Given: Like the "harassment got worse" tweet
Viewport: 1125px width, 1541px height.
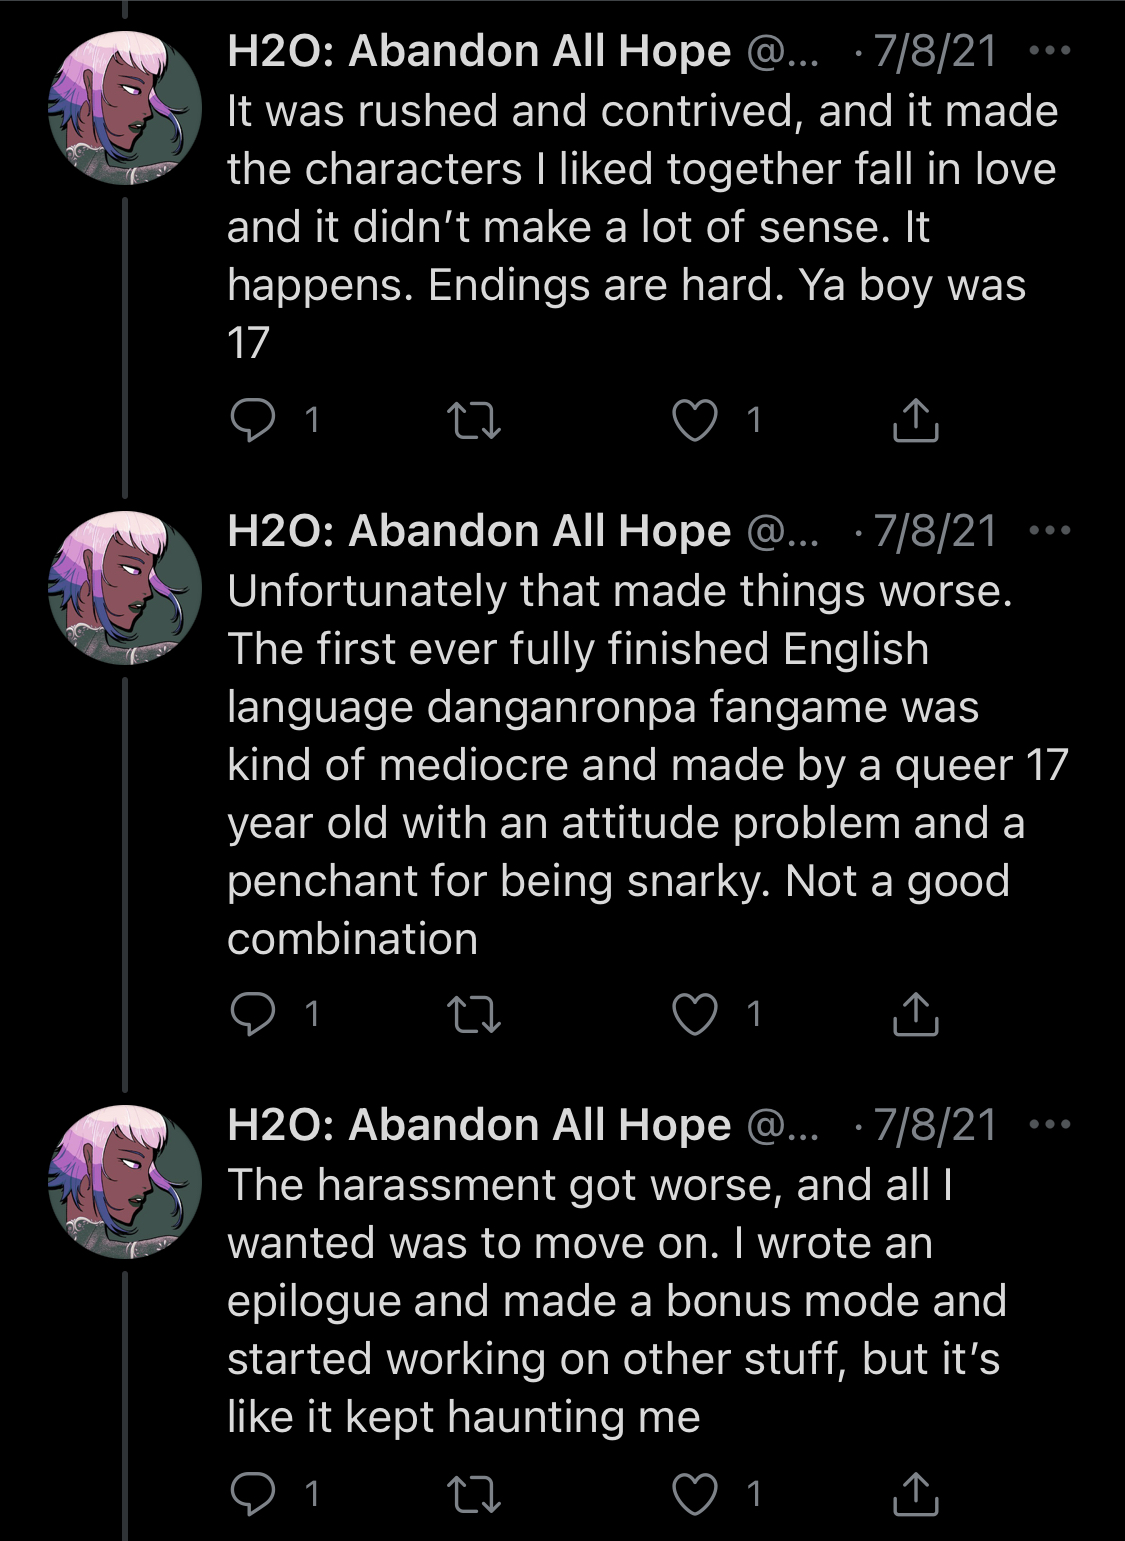Looking at the screenshot, I should tap(694, 1494).
